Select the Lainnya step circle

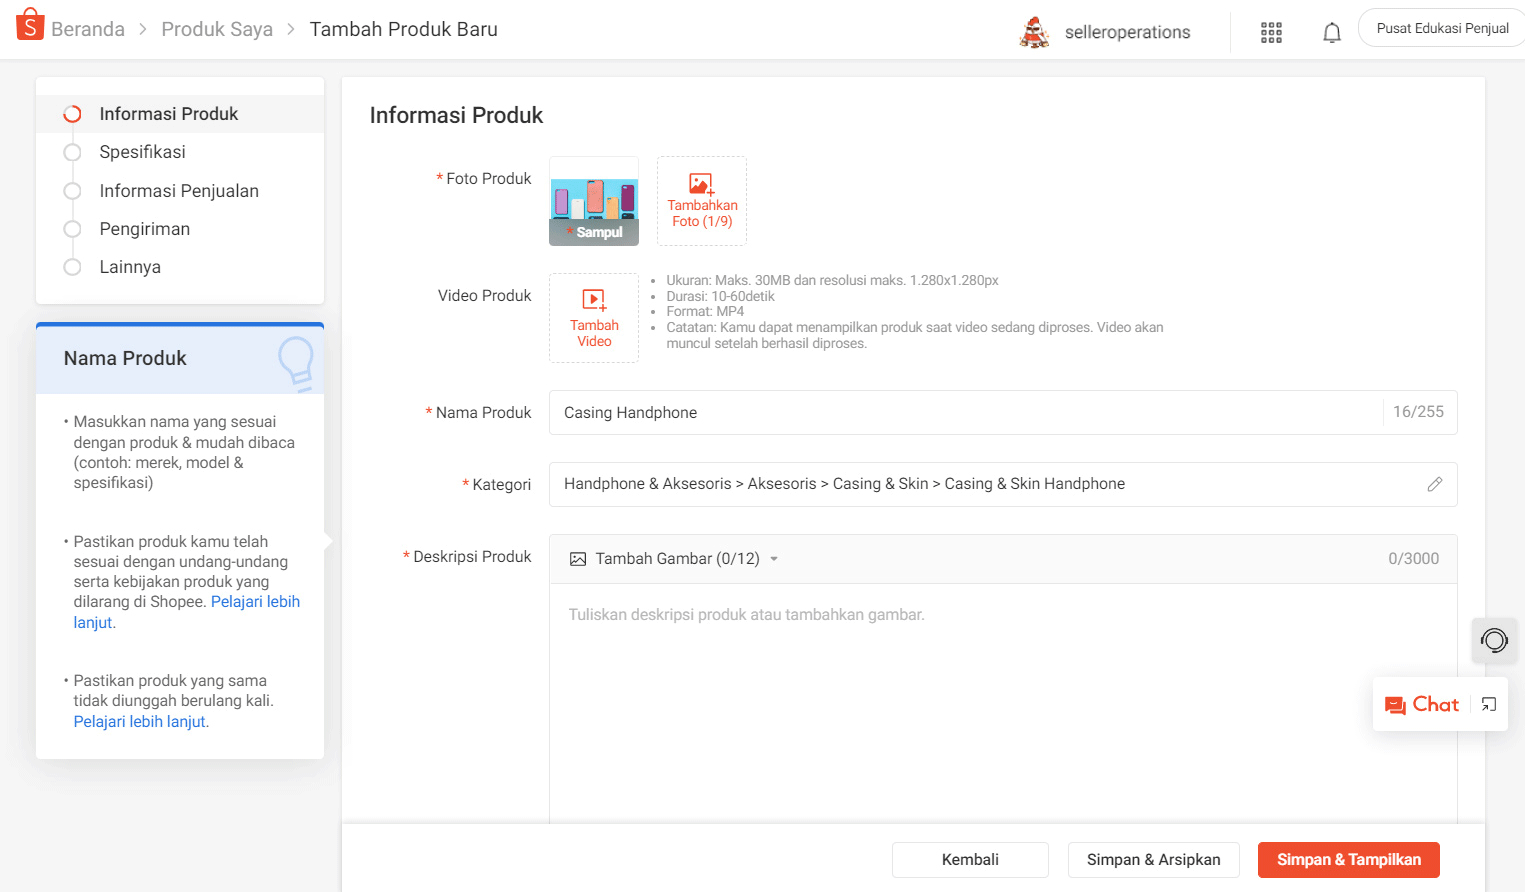coord(71,266)
